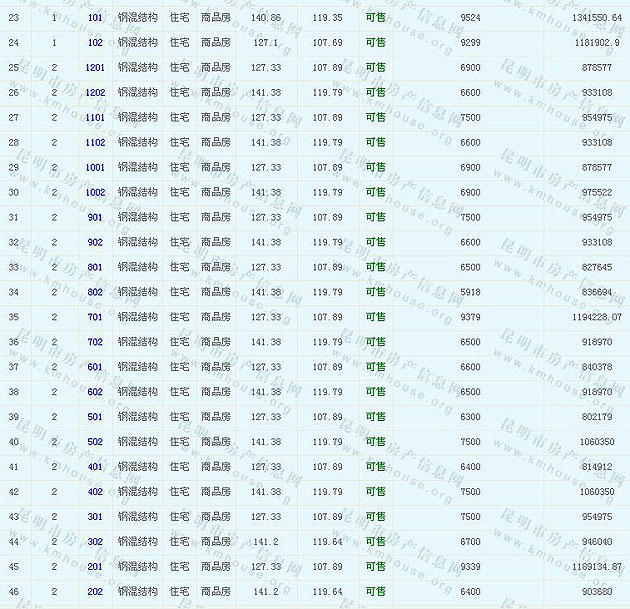Click the 可售 status in row 23

tap(375, 18)
